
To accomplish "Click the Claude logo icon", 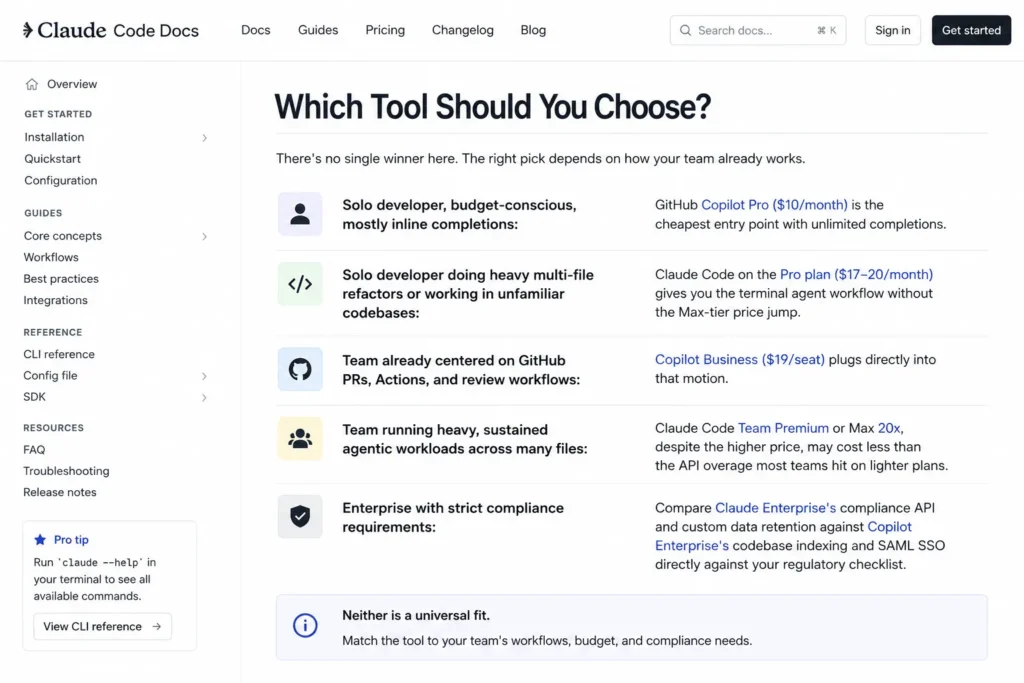I will [27, 30].
